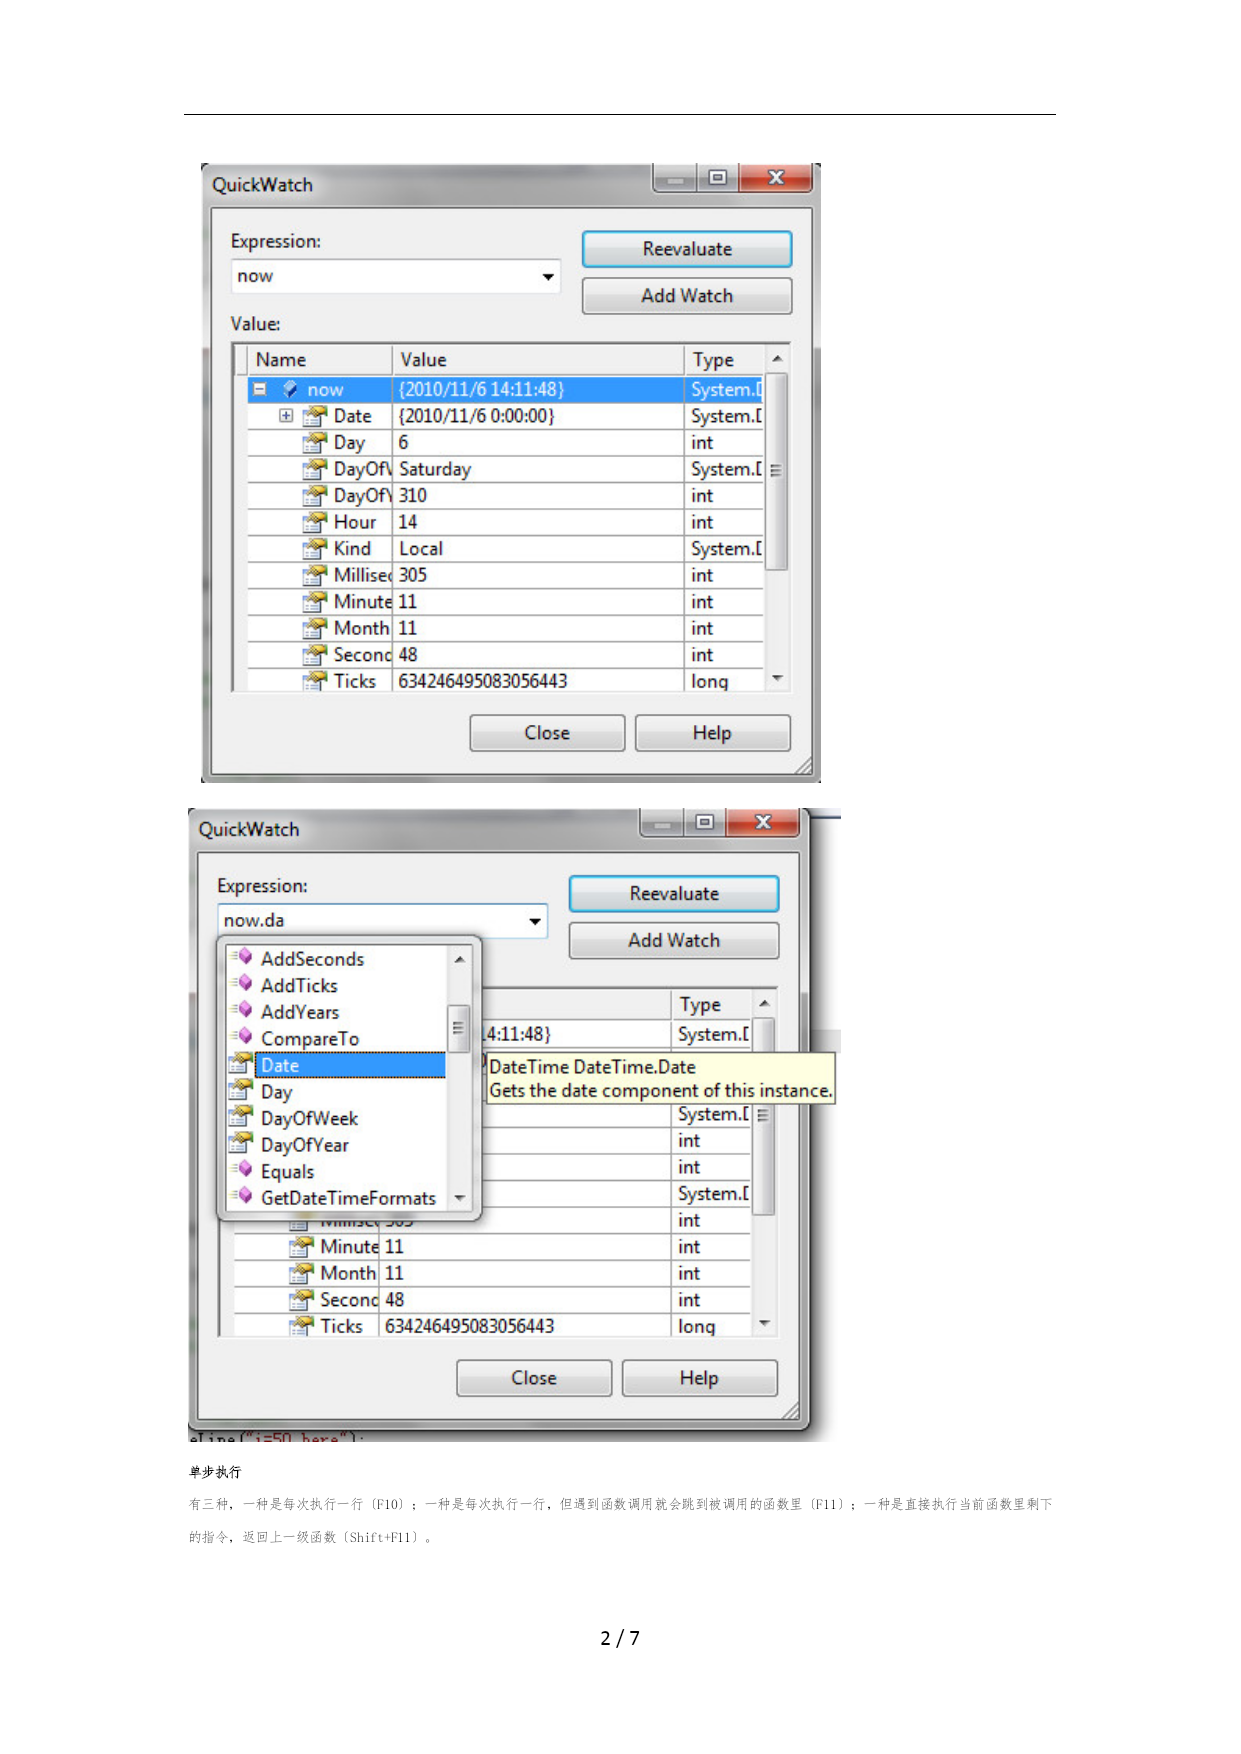Click the property icon beside value Saturday
The height and width of the screenshot is (1754, 1241).
pyautogui.click(x=315, y=469)
